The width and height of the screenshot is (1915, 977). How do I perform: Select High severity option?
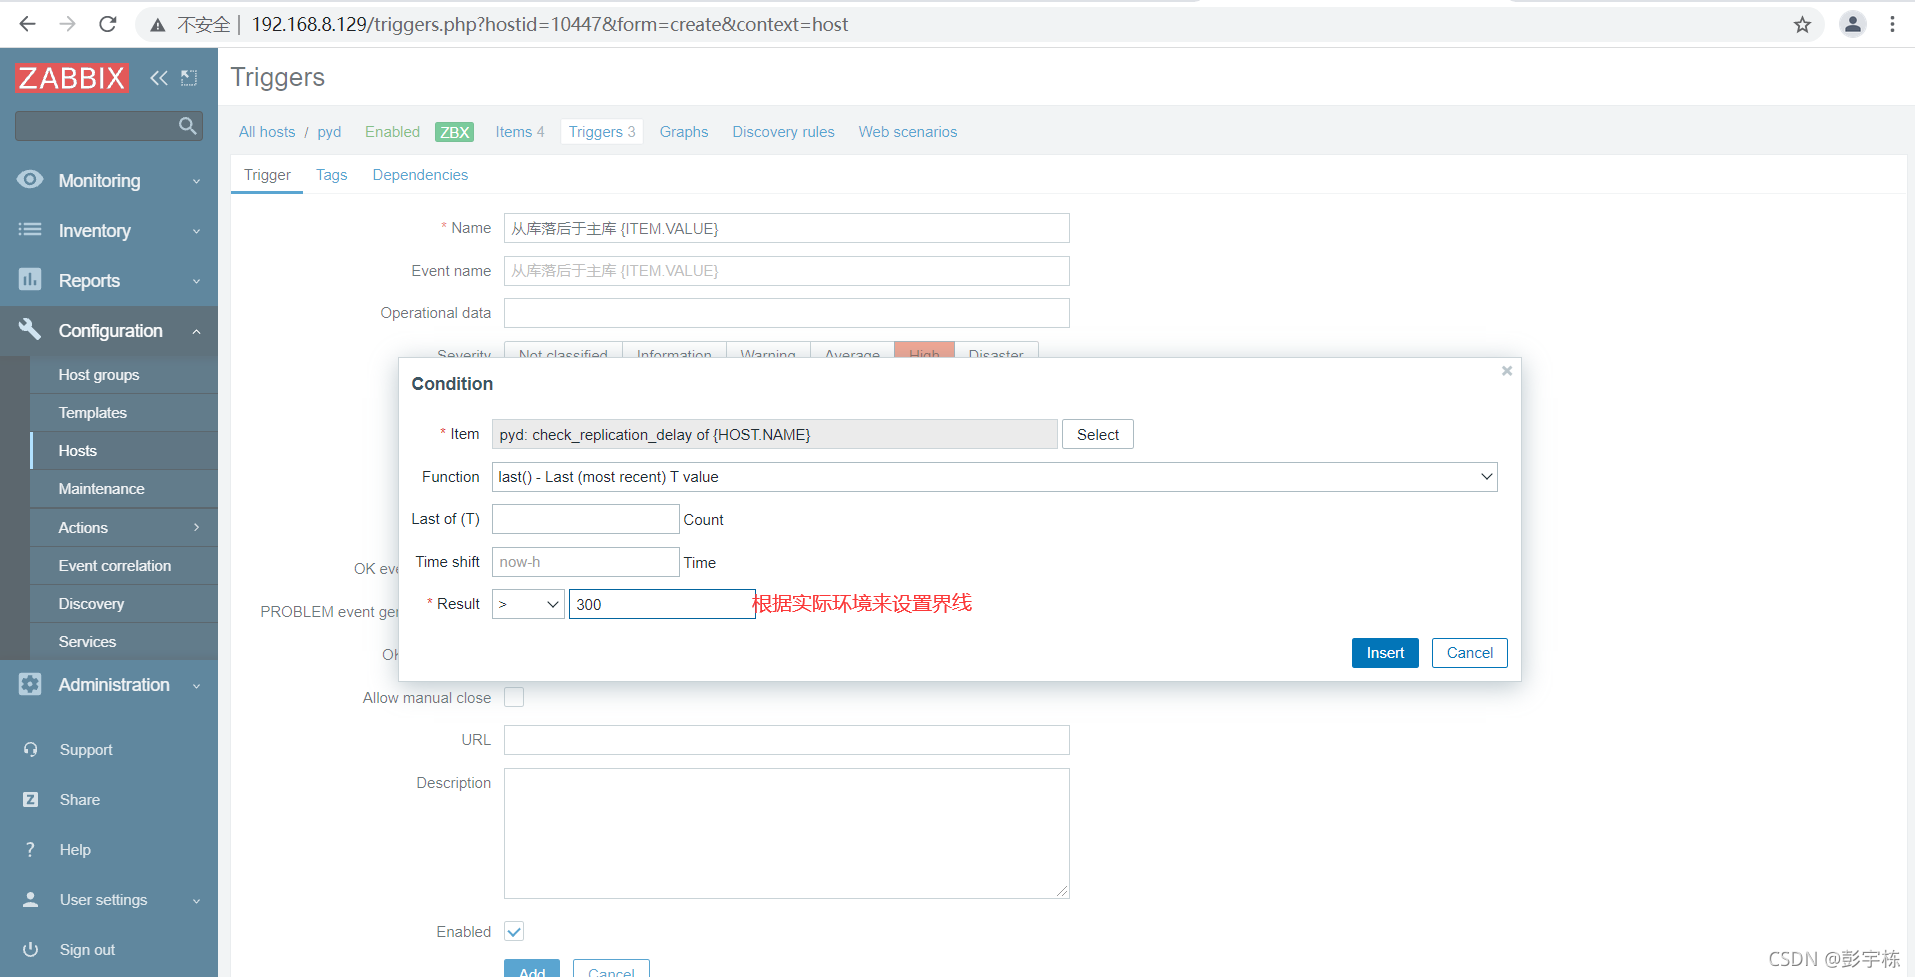(x=924, y=351)
